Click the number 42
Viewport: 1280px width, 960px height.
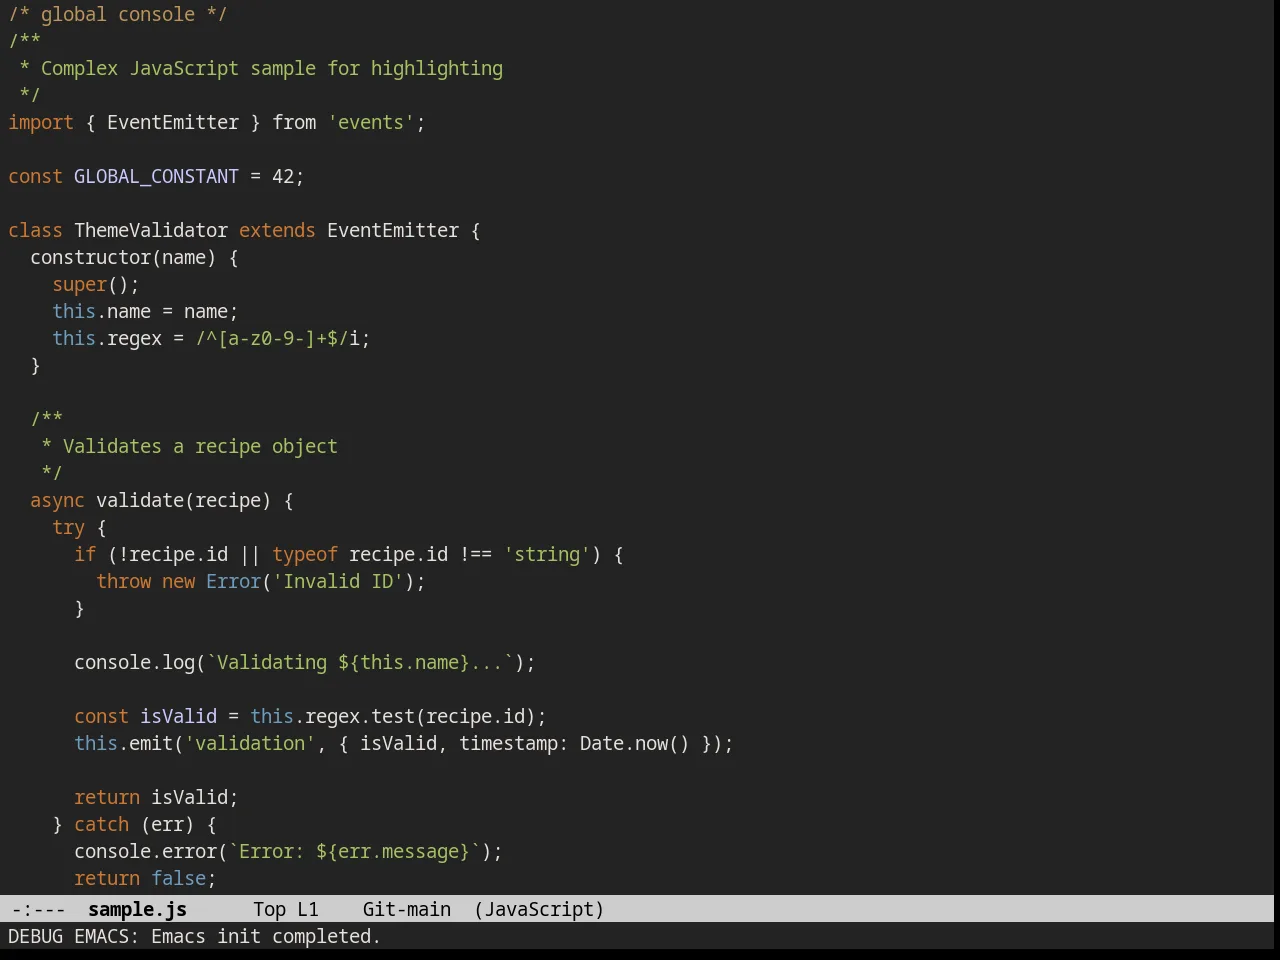point(283,176)
